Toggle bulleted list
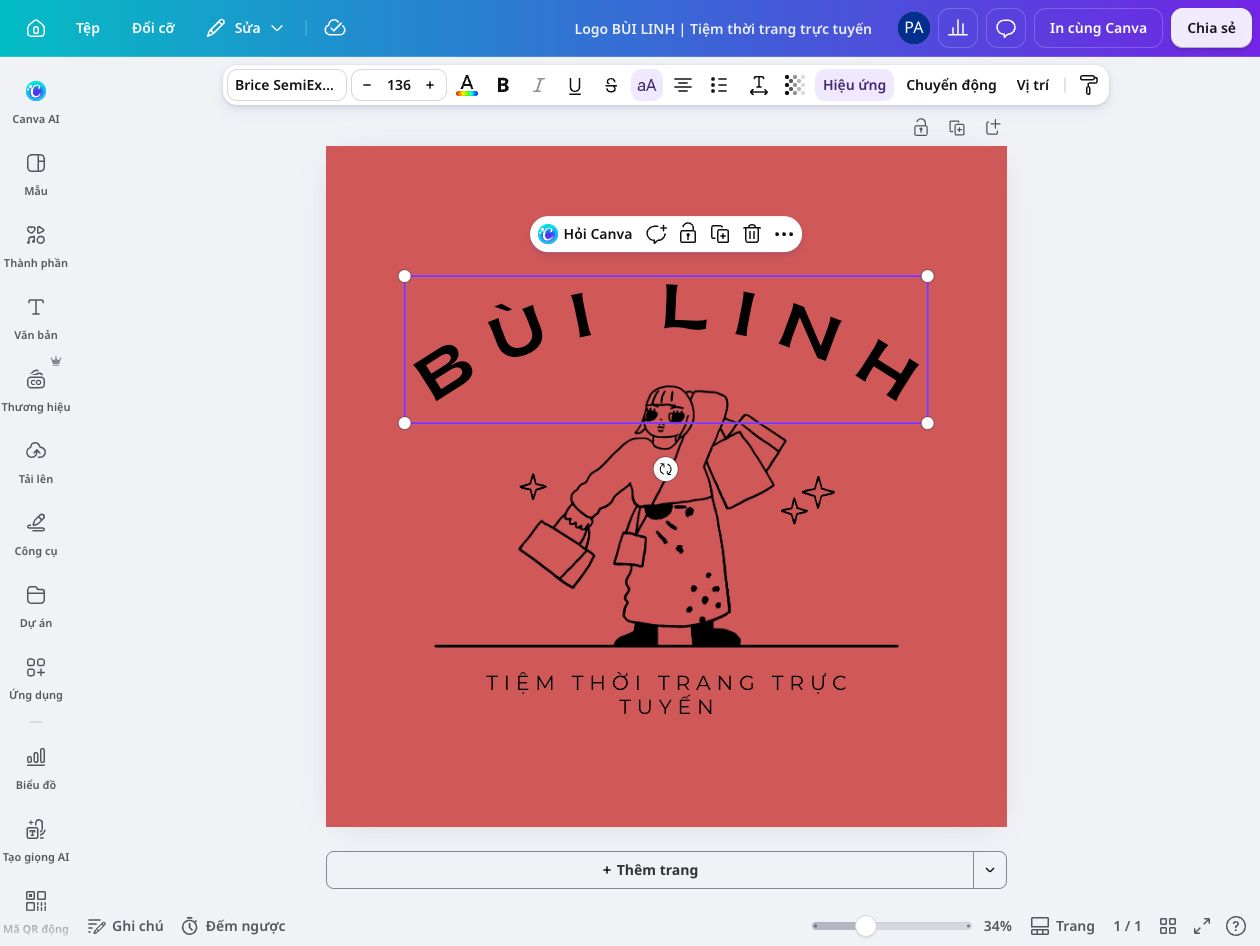This screenshot has width=1260, height=946. (x=719, y=85)
